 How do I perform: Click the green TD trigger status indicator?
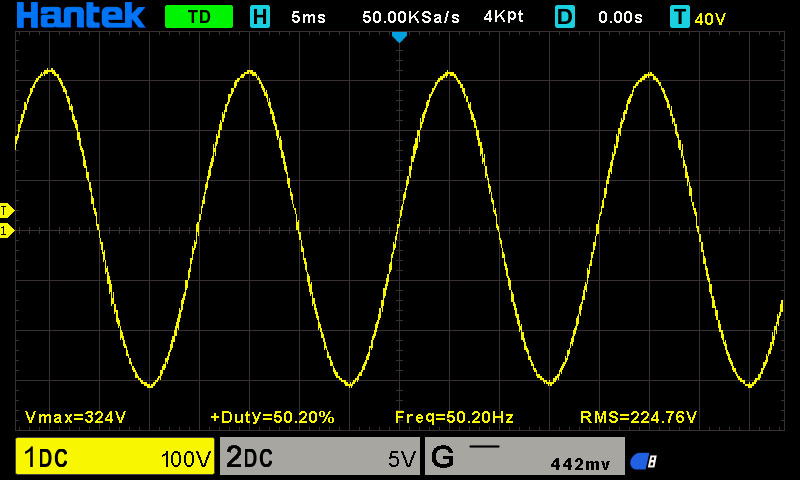tap(199, 17)
